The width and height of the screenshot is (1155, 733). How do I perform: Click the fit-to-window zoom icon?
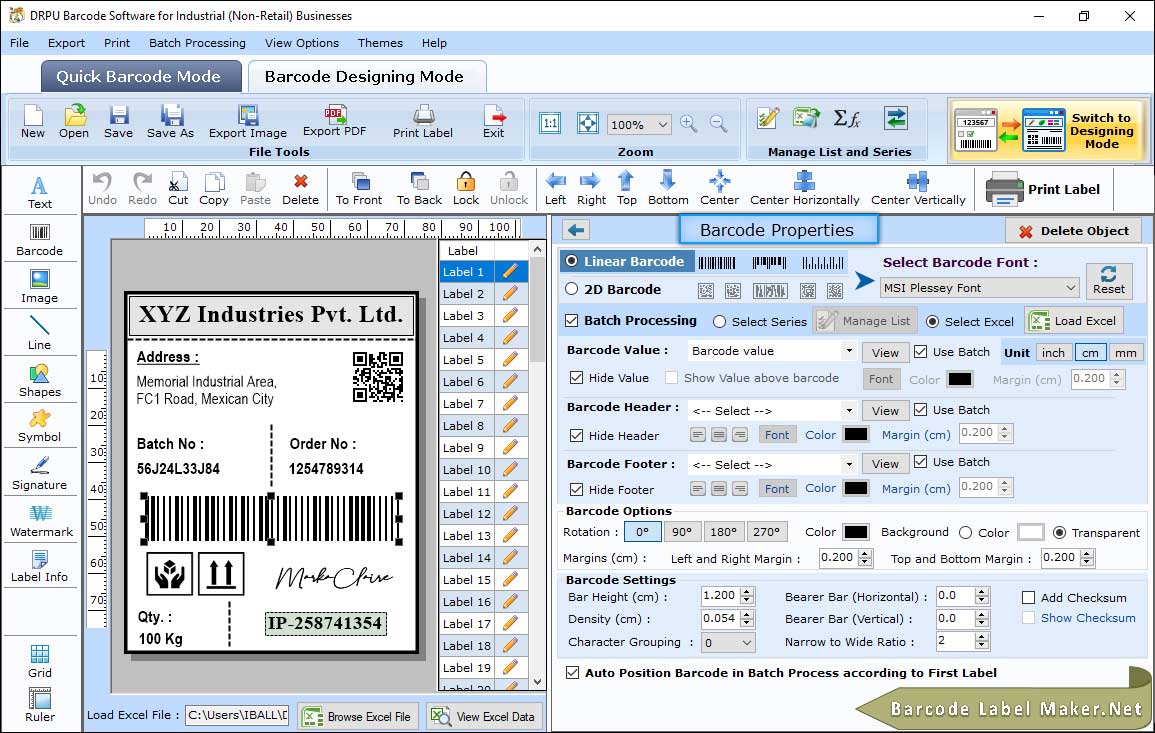pos(588,124)
